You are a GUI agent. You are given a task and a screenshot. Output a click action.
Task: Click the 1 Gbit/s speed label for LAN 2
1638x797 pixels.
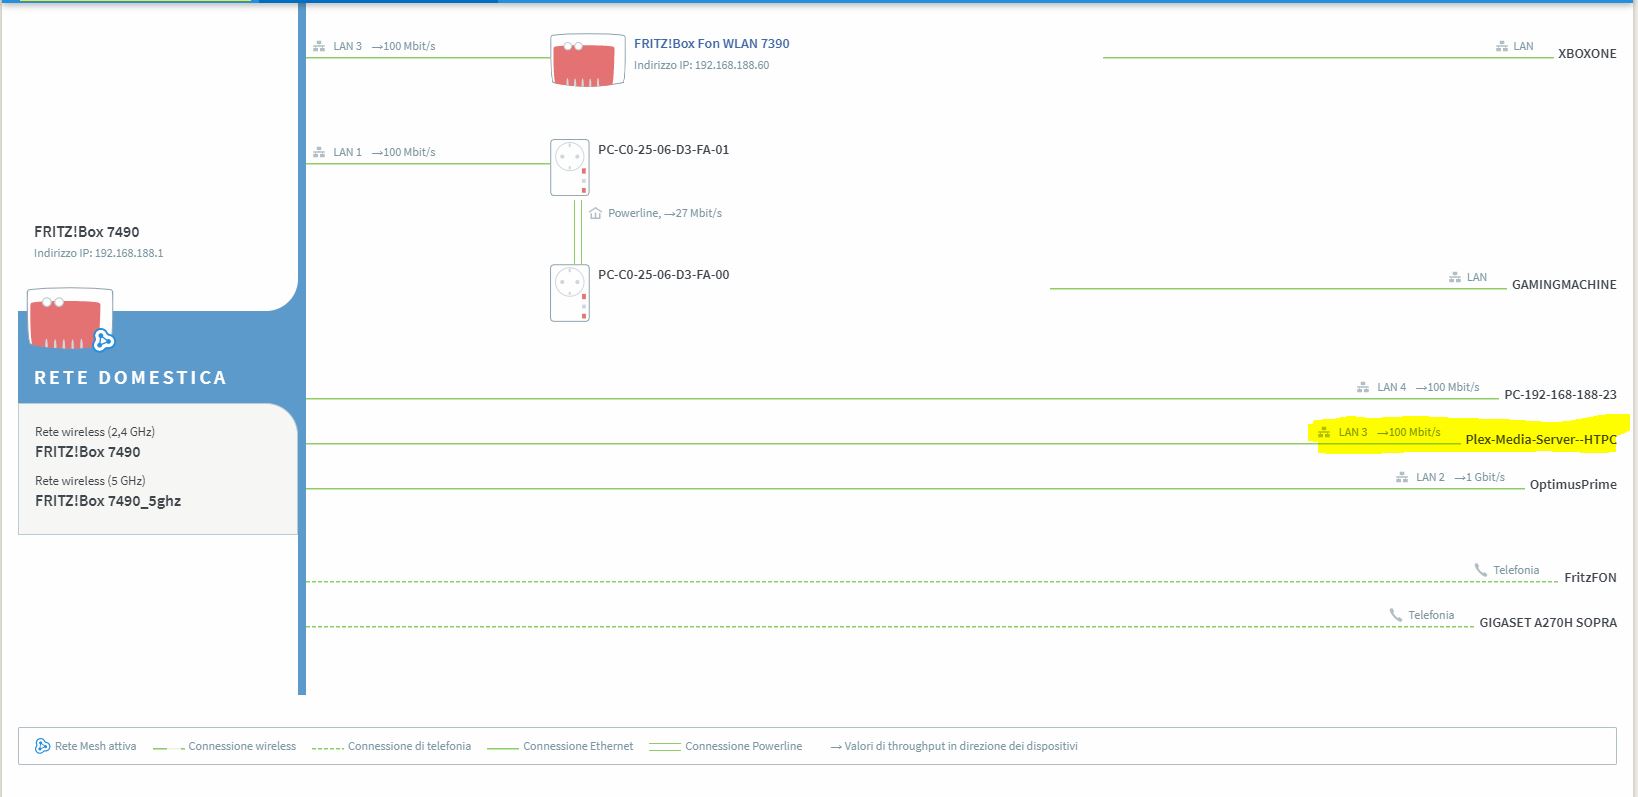pyautogui.click(x=1479, y=477)
